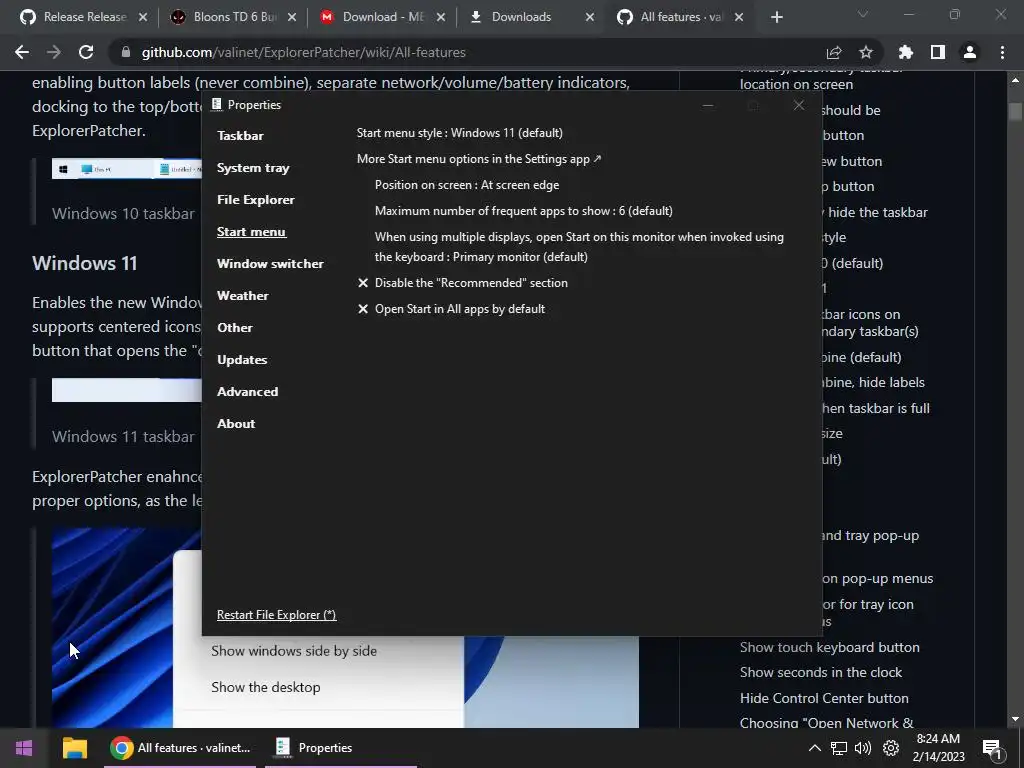Open the Taskbar section in Properties
The height and width of the screenshot is (768, 1024).
tap(240, 136)
